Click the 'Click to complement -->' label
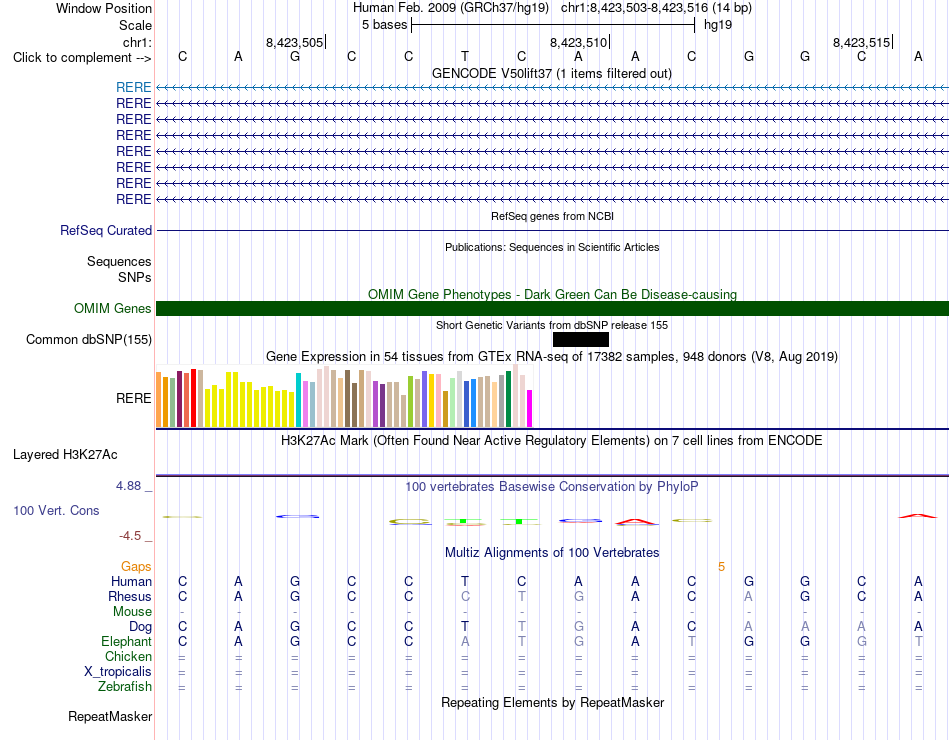The height and width of the screenshot is (740, 950). tap(82, 58)
